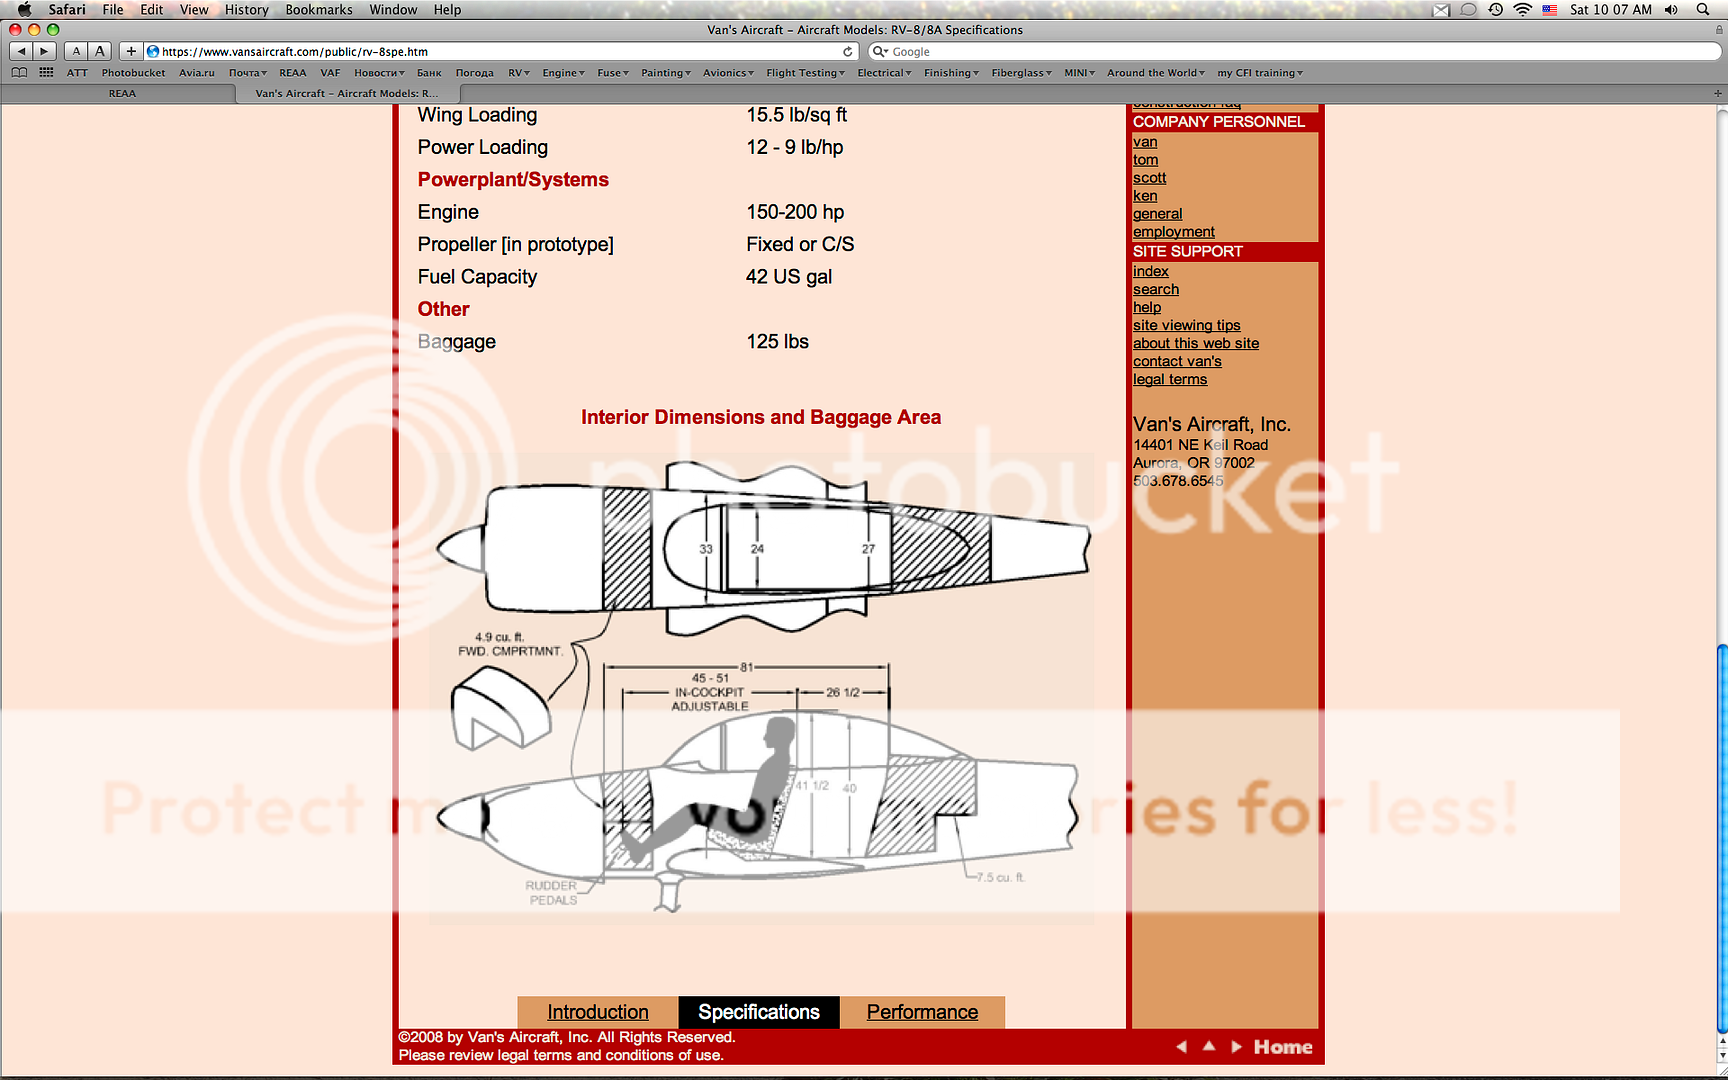Expand the Fiberglass bookmarks folder
1728x1080 pixels.
[x=1021, y=73]
